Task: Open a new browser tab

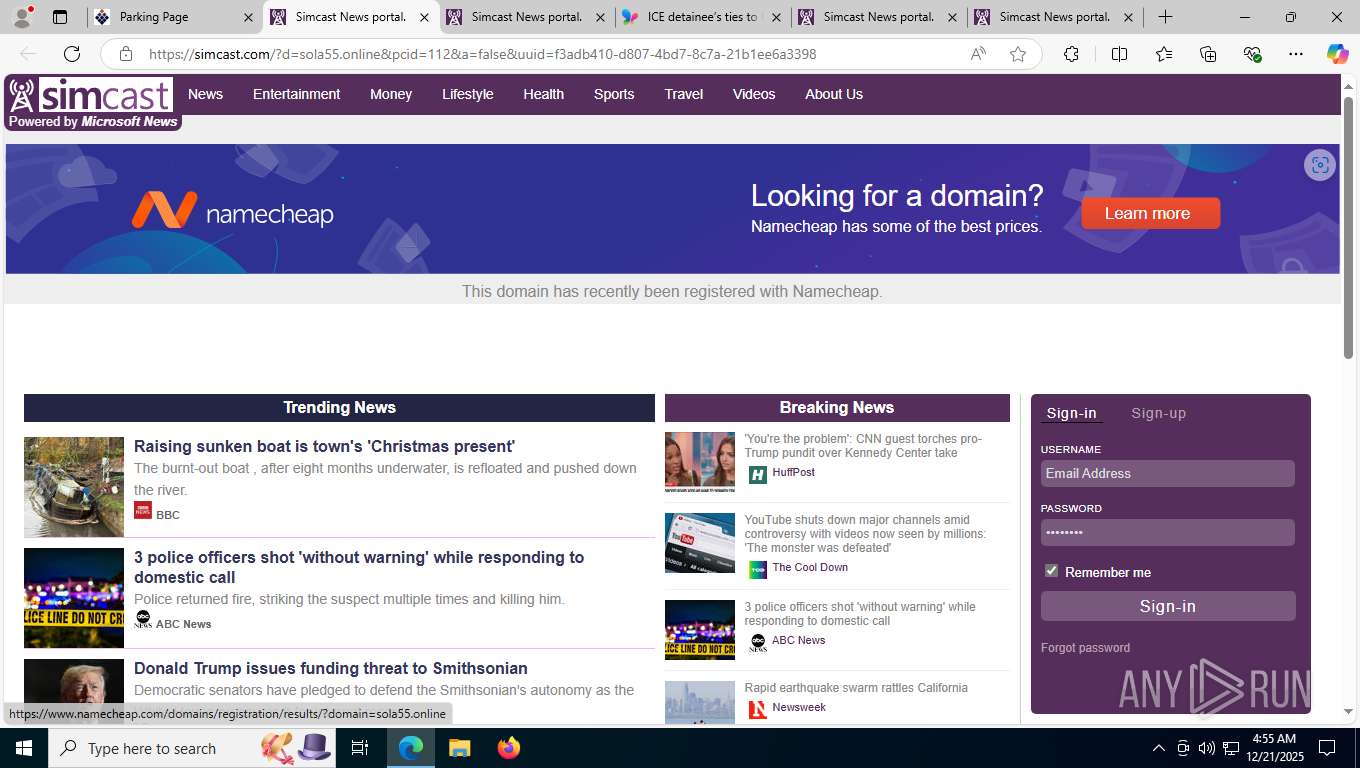Action: 1165,17
